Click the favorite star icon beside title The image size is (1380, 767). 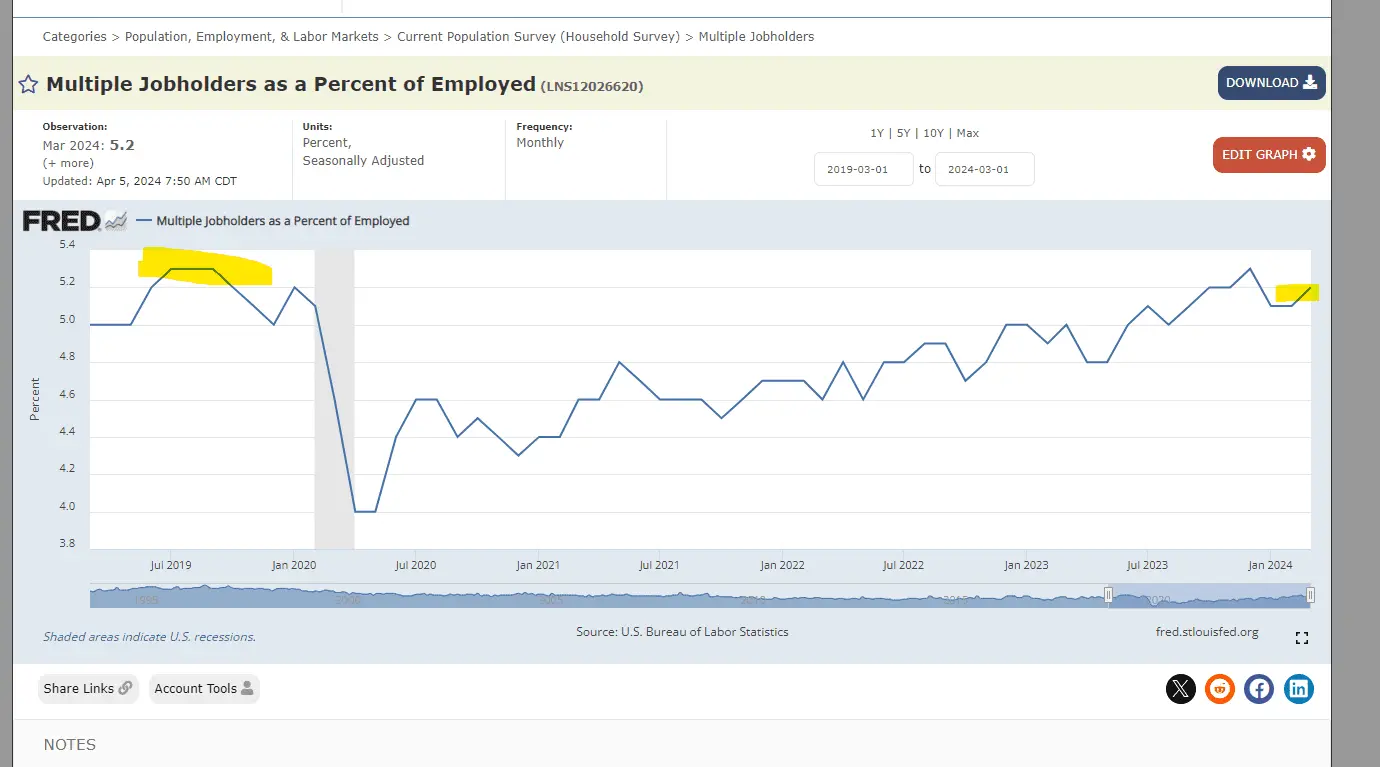28,84
